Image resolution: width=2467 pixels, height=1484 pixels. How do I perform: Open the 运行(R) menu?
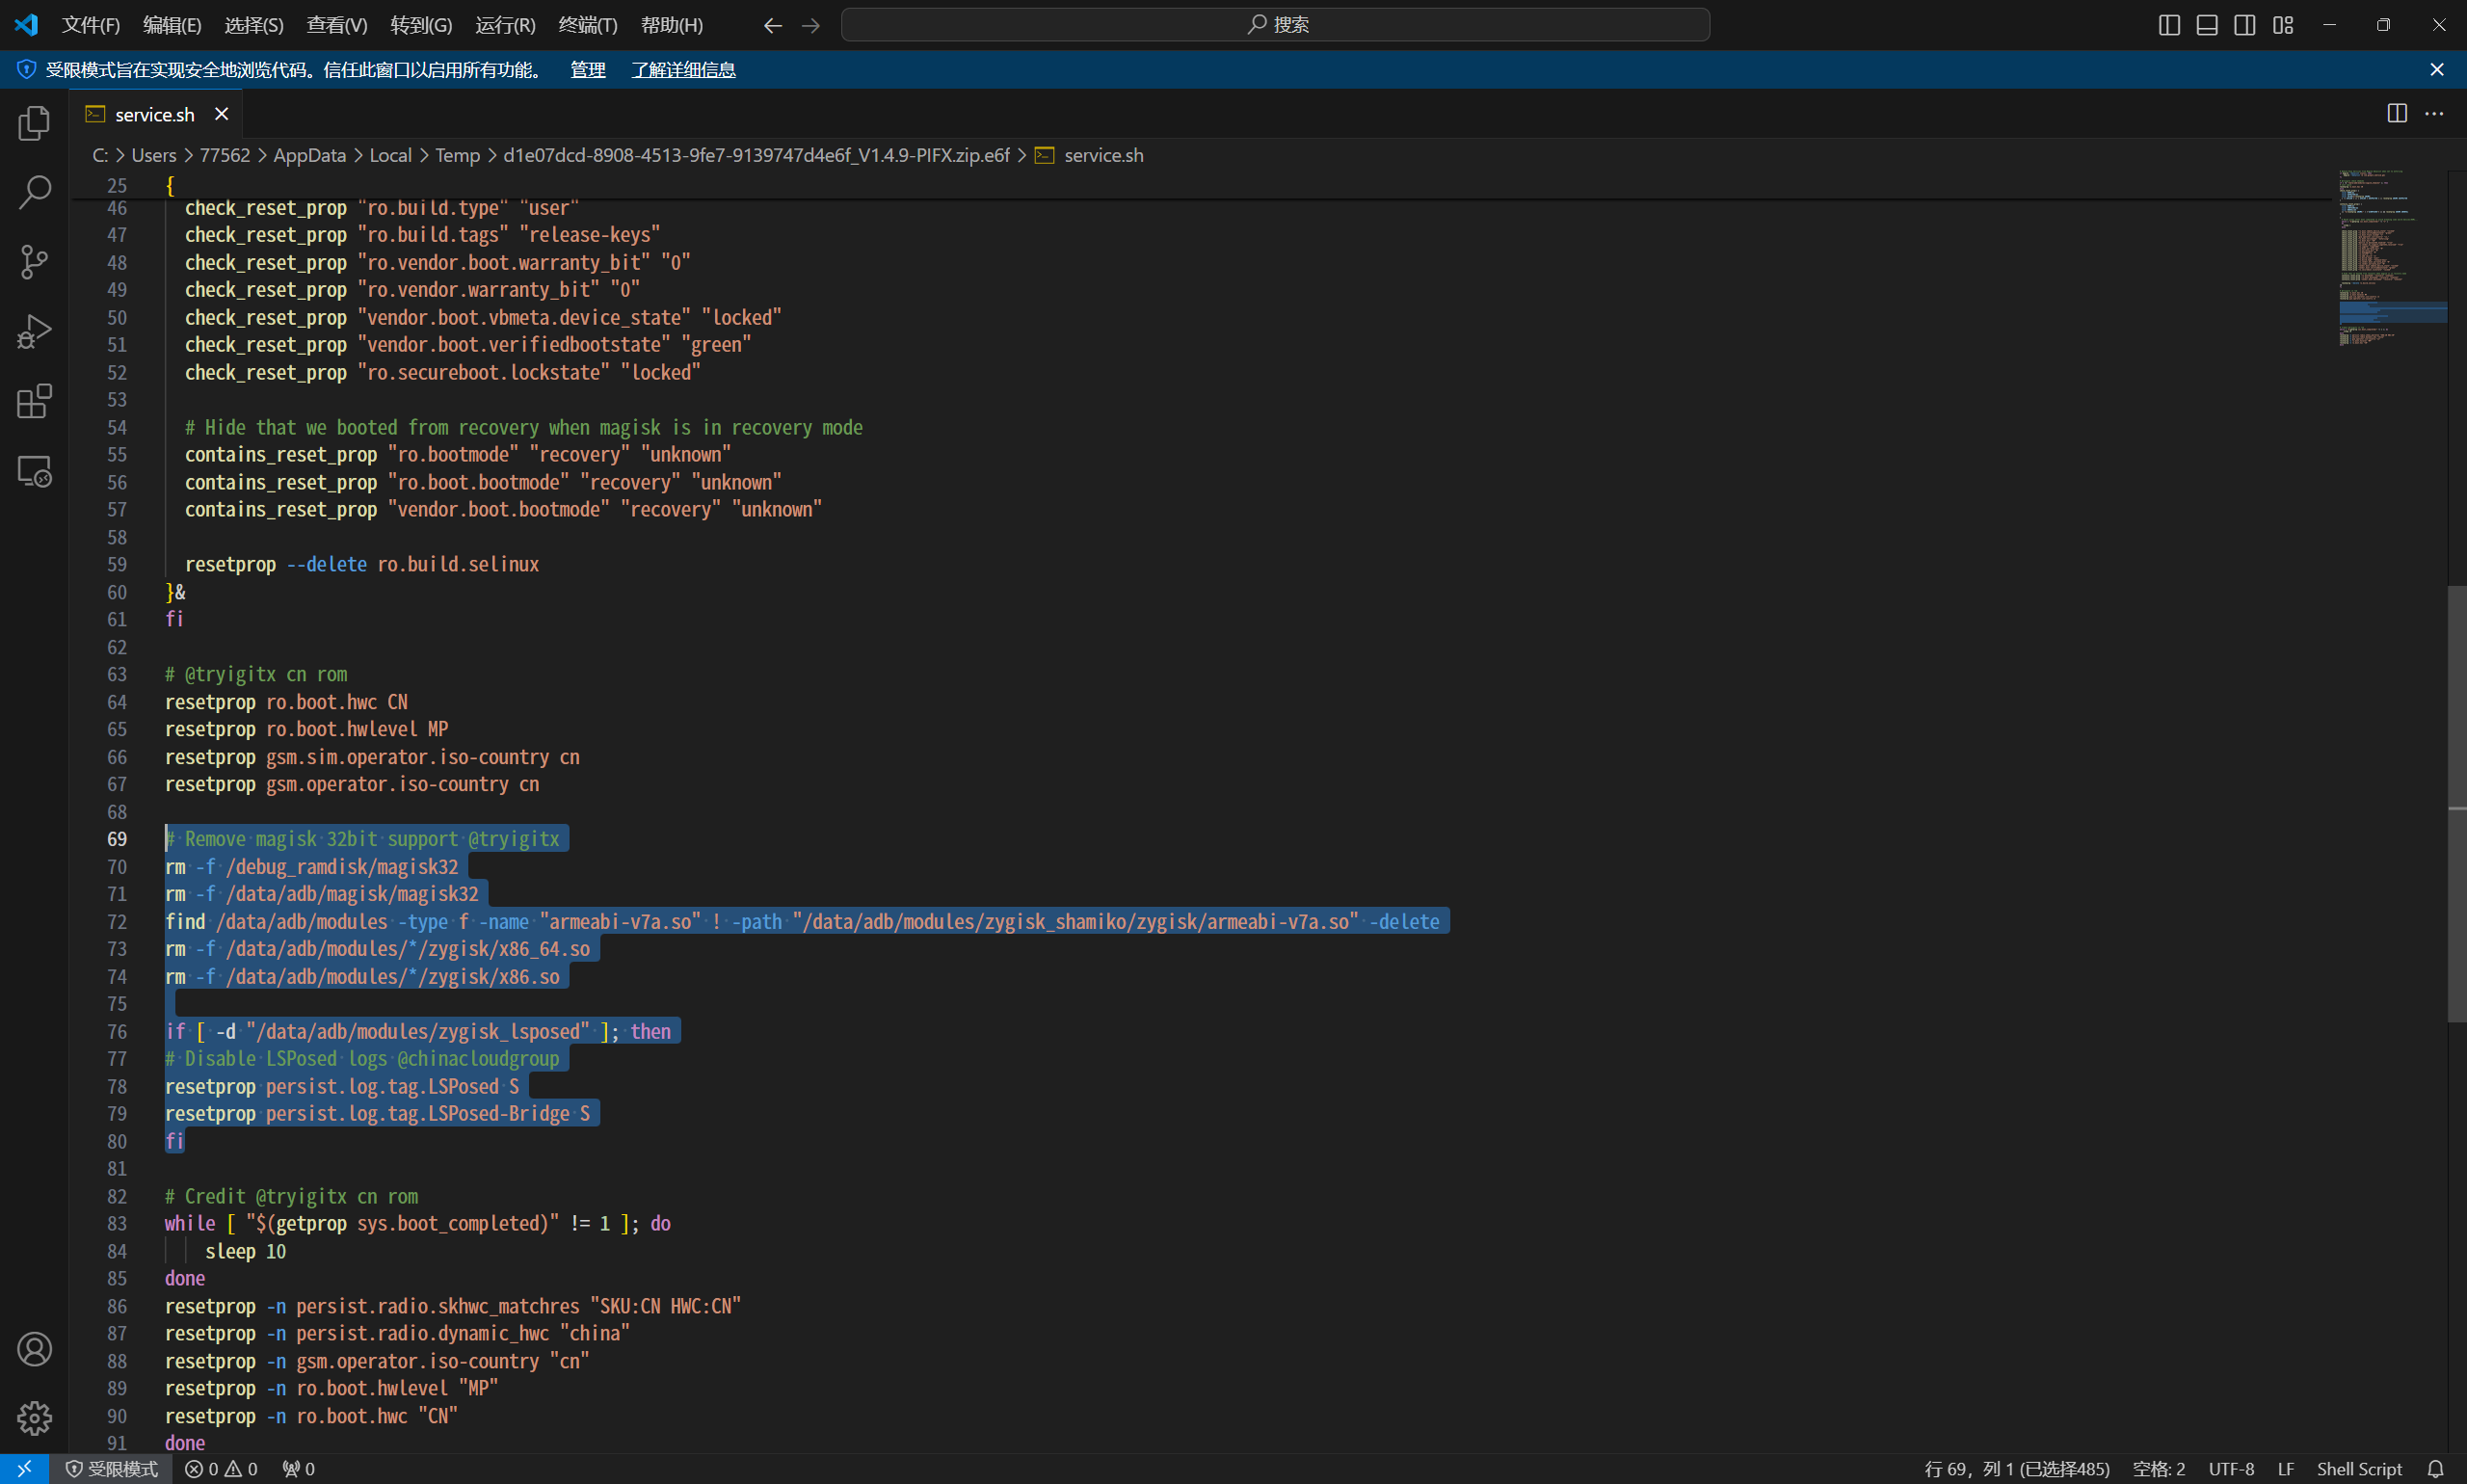(x=505, y=25)
